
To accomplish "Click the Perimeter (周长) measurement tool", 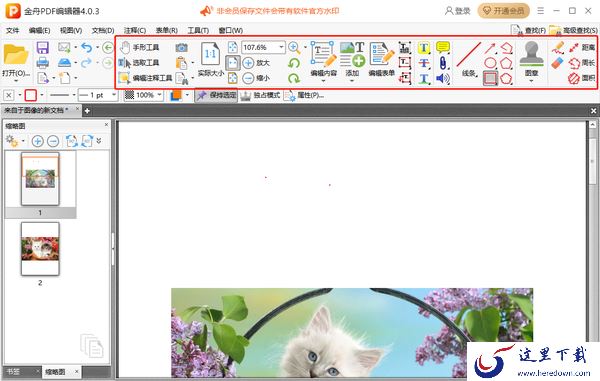I will pos(582,63).
